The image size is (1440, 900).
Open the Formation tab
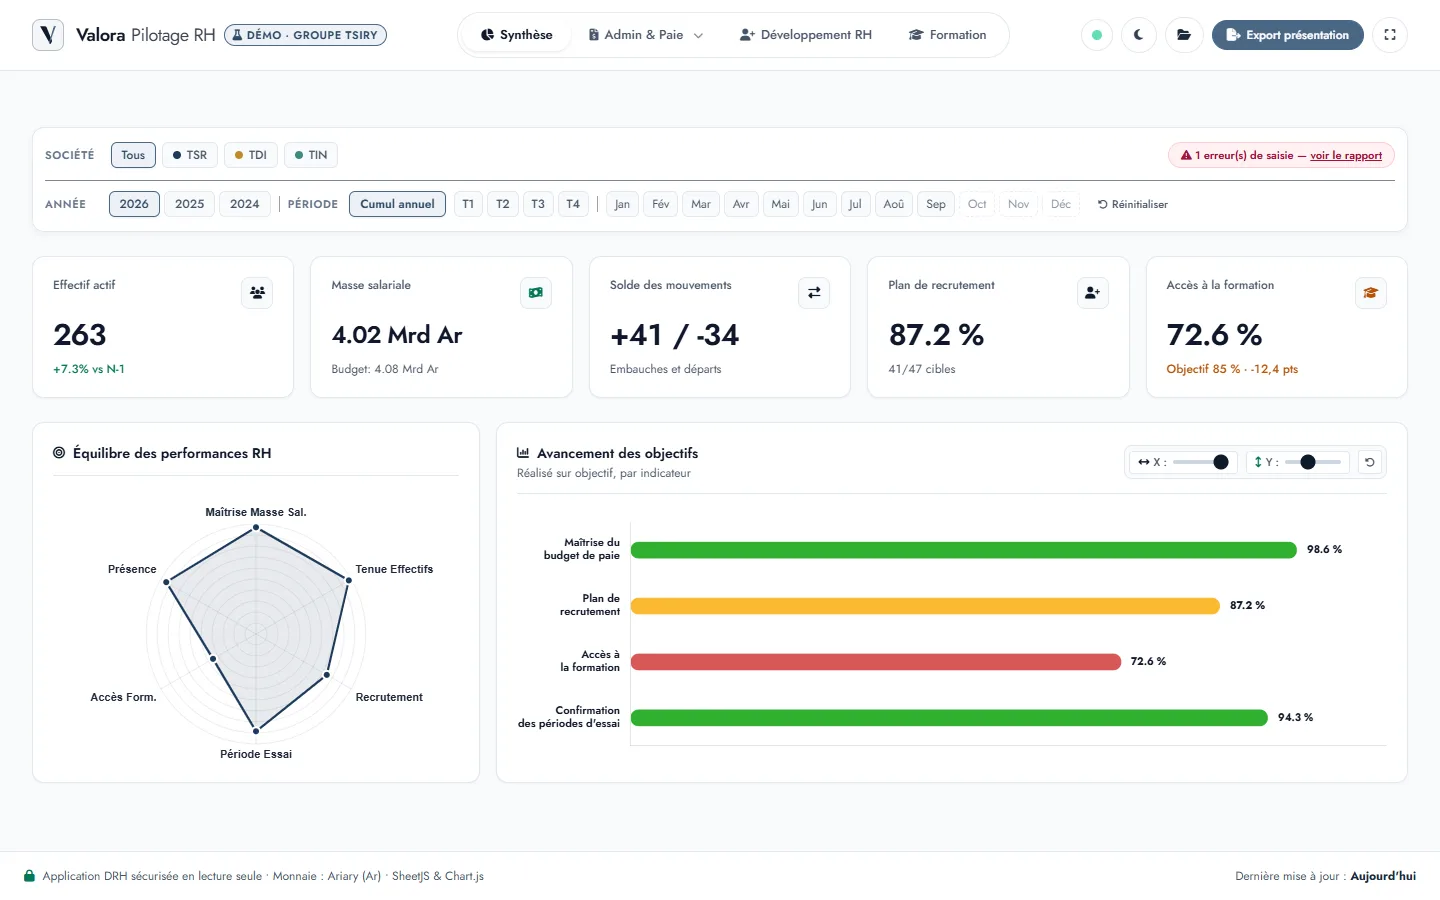(948, 35)
